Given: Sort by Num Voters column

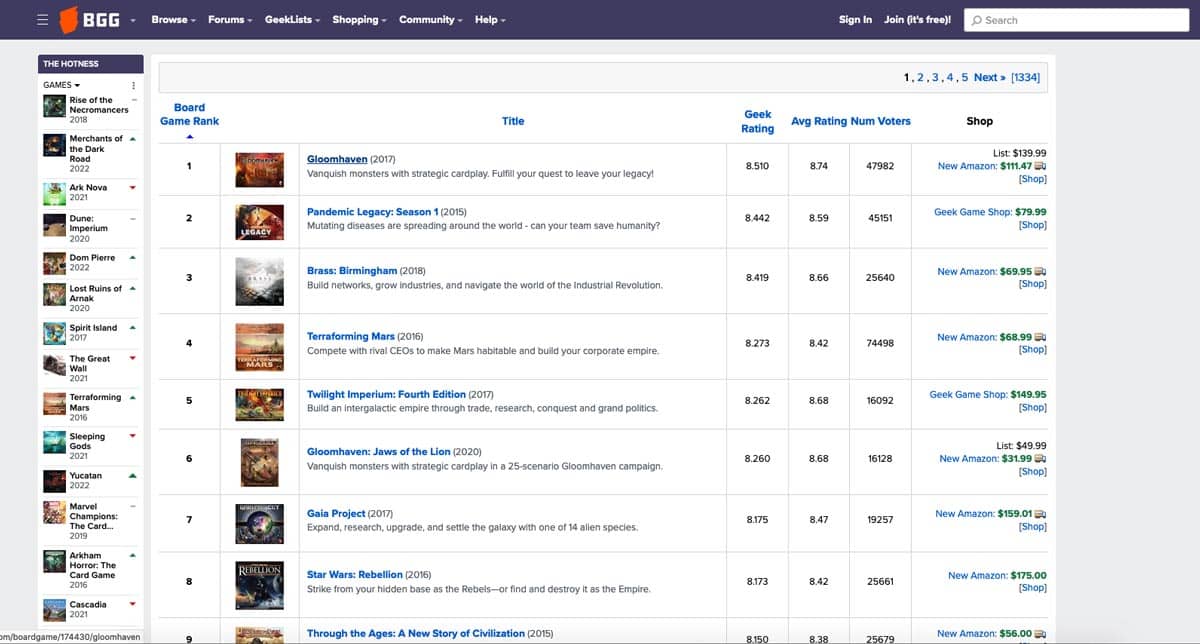Looking at the screenshot, I should click(x=881, y=121).
